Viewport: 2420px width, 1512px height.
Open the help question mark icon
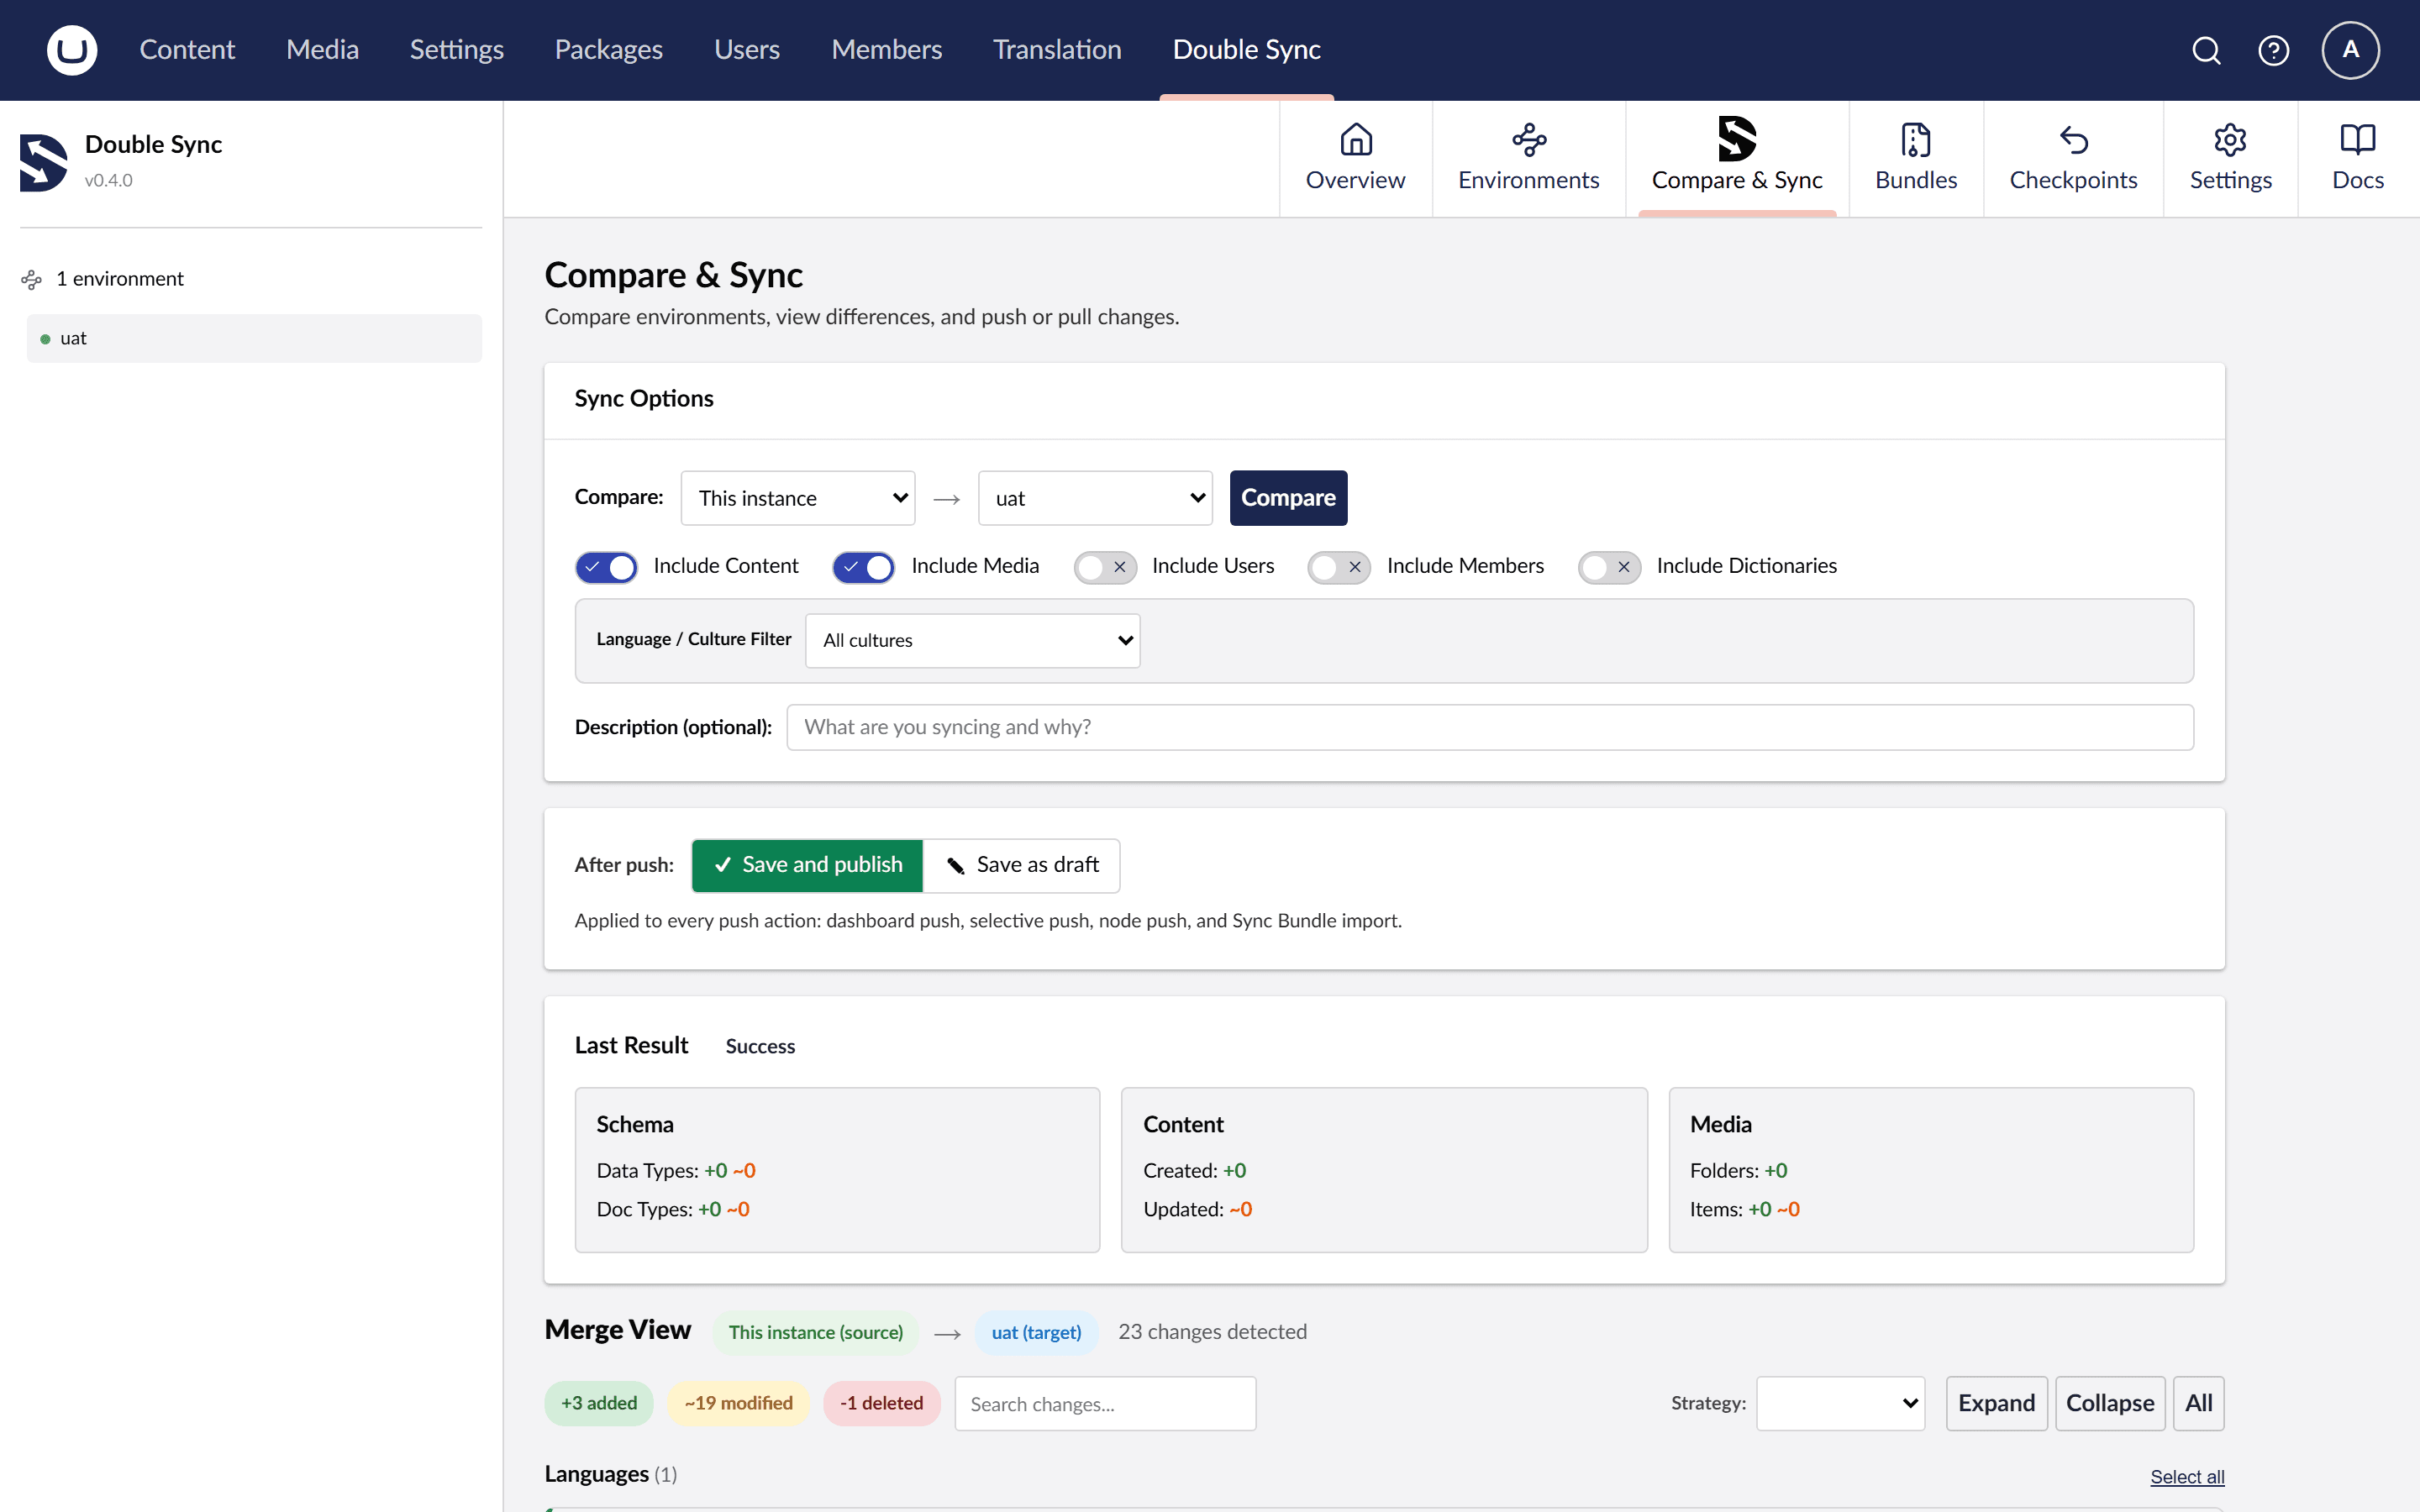coord(2273,50)
